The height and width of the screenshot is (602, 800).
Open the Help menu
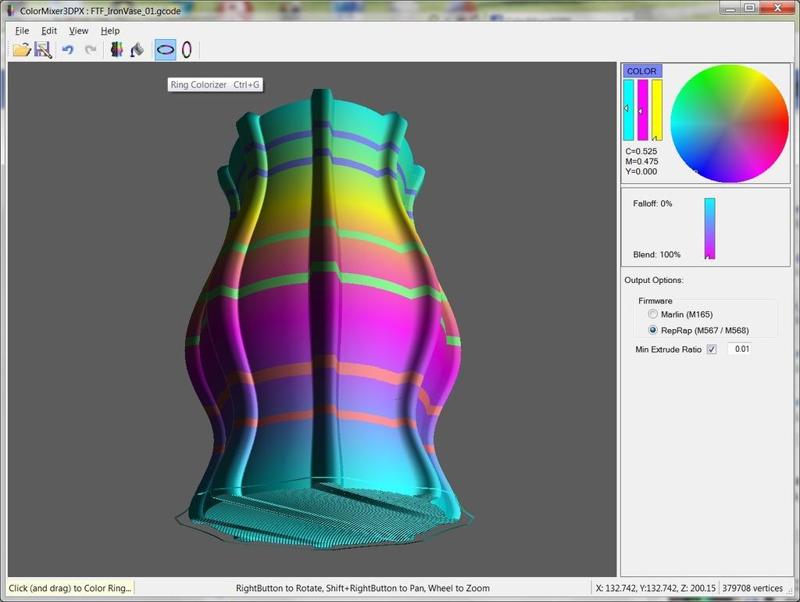point(110,31)
